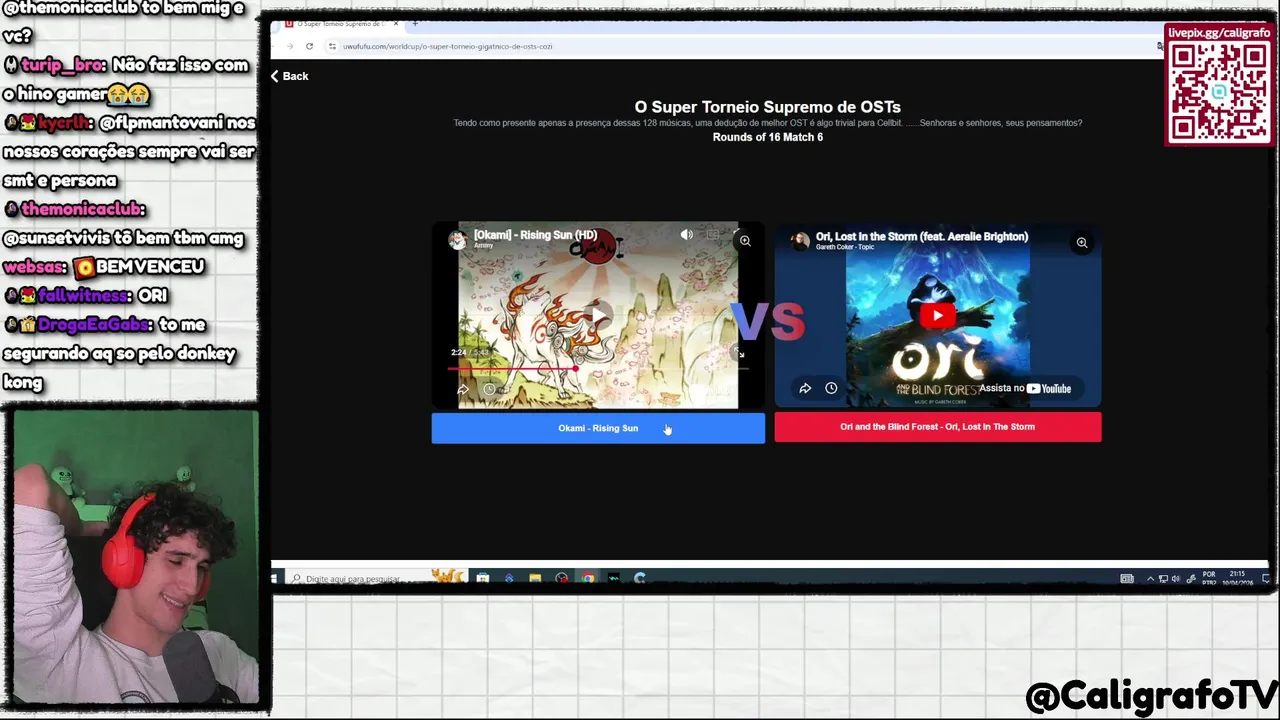Show hidden system tray icons
This screenshot has height=720, width=1280.
(1150, 578)
